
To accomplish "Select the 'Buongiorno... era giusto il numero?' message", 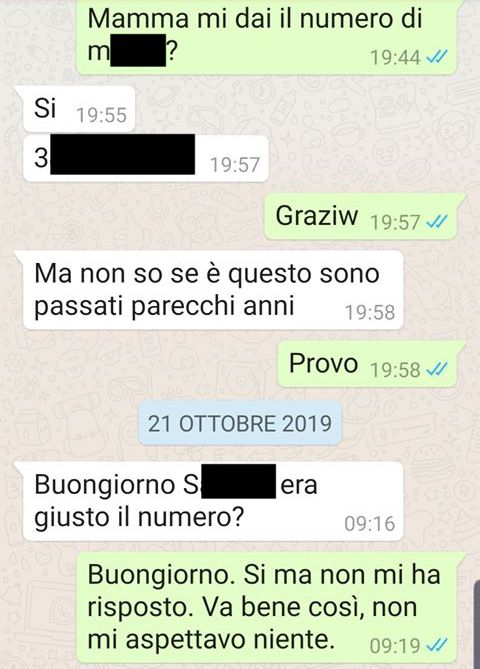I will (x=213, y=501).
